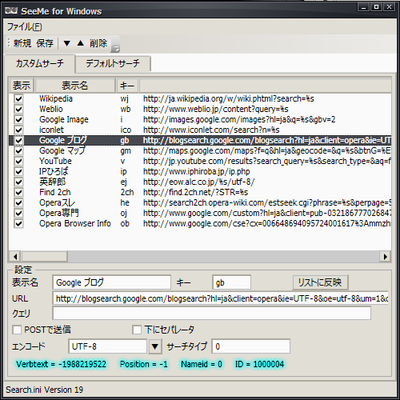Viewport: 400px width, 400px height.
Task: Open the ファイル(F) menu
Action: [x=25, y=27]
